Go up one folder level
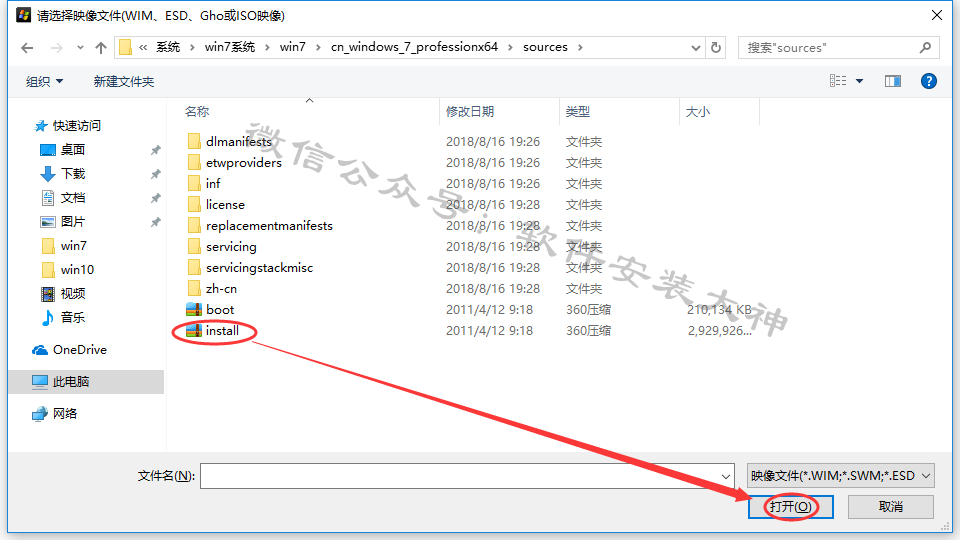 [x=101, y=48]
